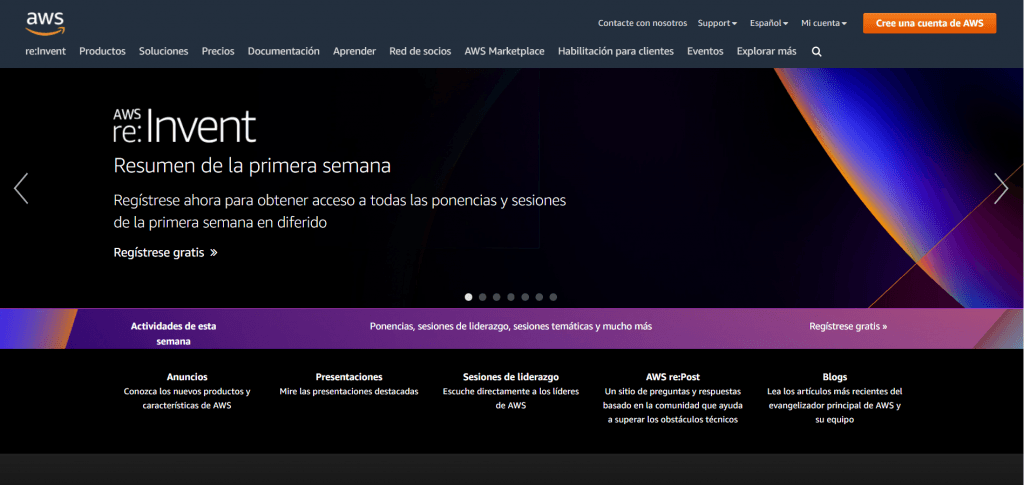The image size is (1024, 485).
Task: Click Mire las presentaciones destacadas text
Action: pos(349,392)
